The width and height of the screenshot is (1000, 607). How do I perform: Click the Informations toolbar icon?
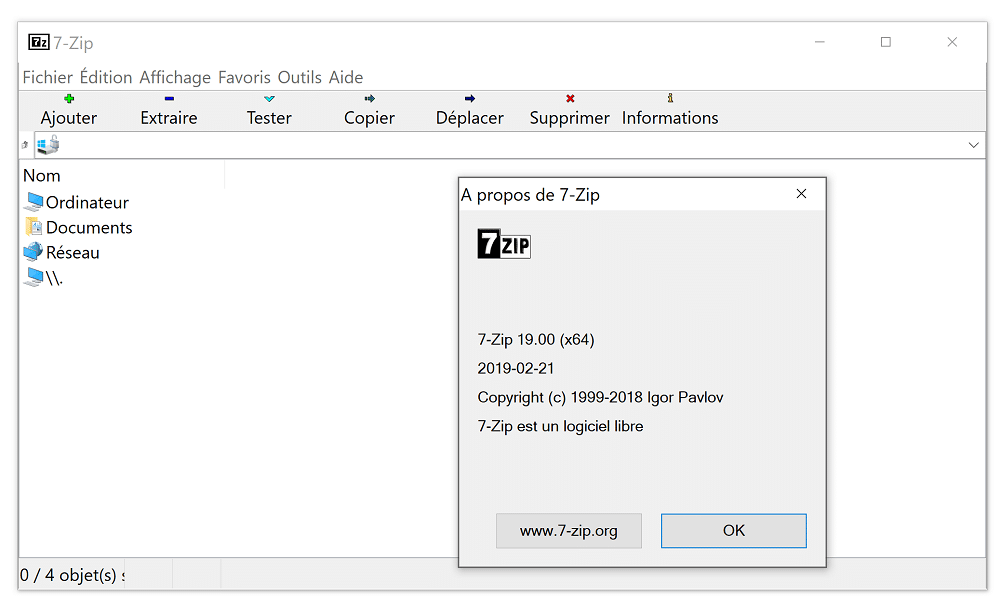(x=670, y=98)
